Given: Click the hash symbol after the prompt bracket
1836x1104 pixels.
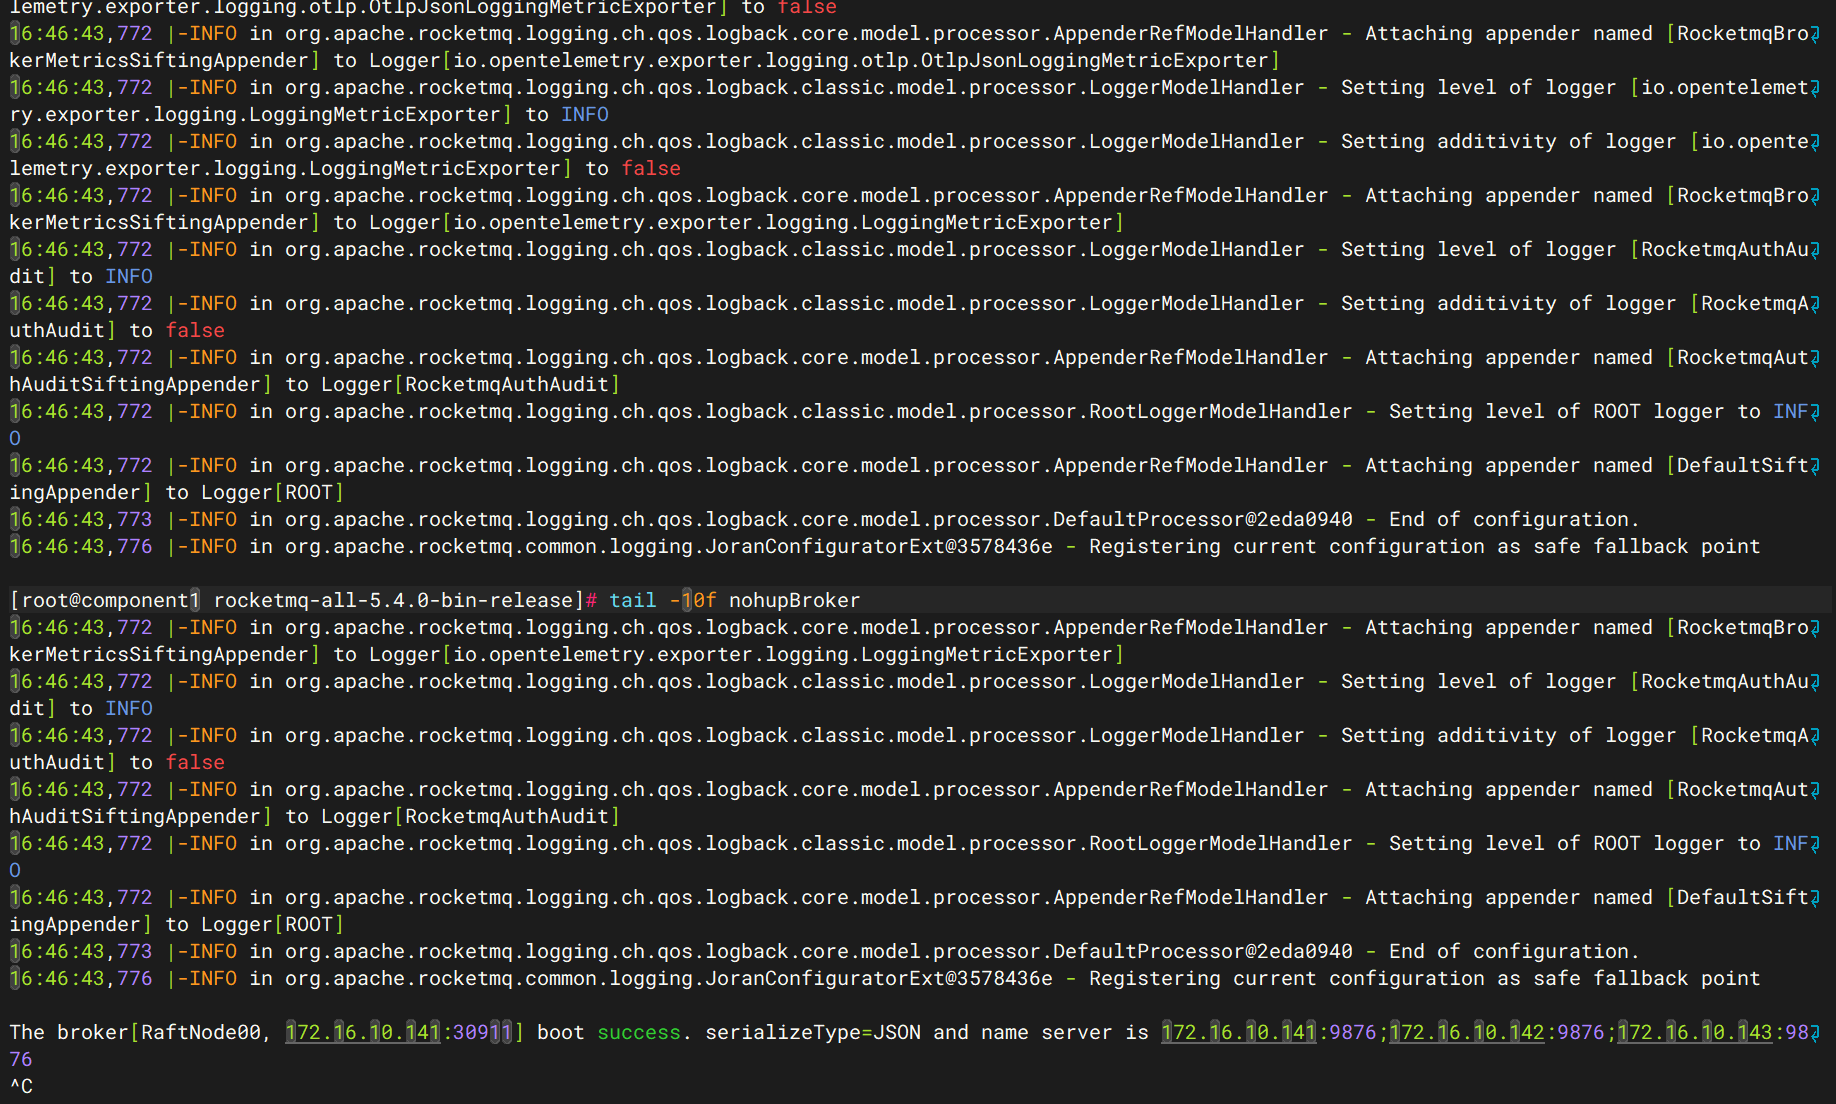Looking at the screenshot, I should pos(591,600).
